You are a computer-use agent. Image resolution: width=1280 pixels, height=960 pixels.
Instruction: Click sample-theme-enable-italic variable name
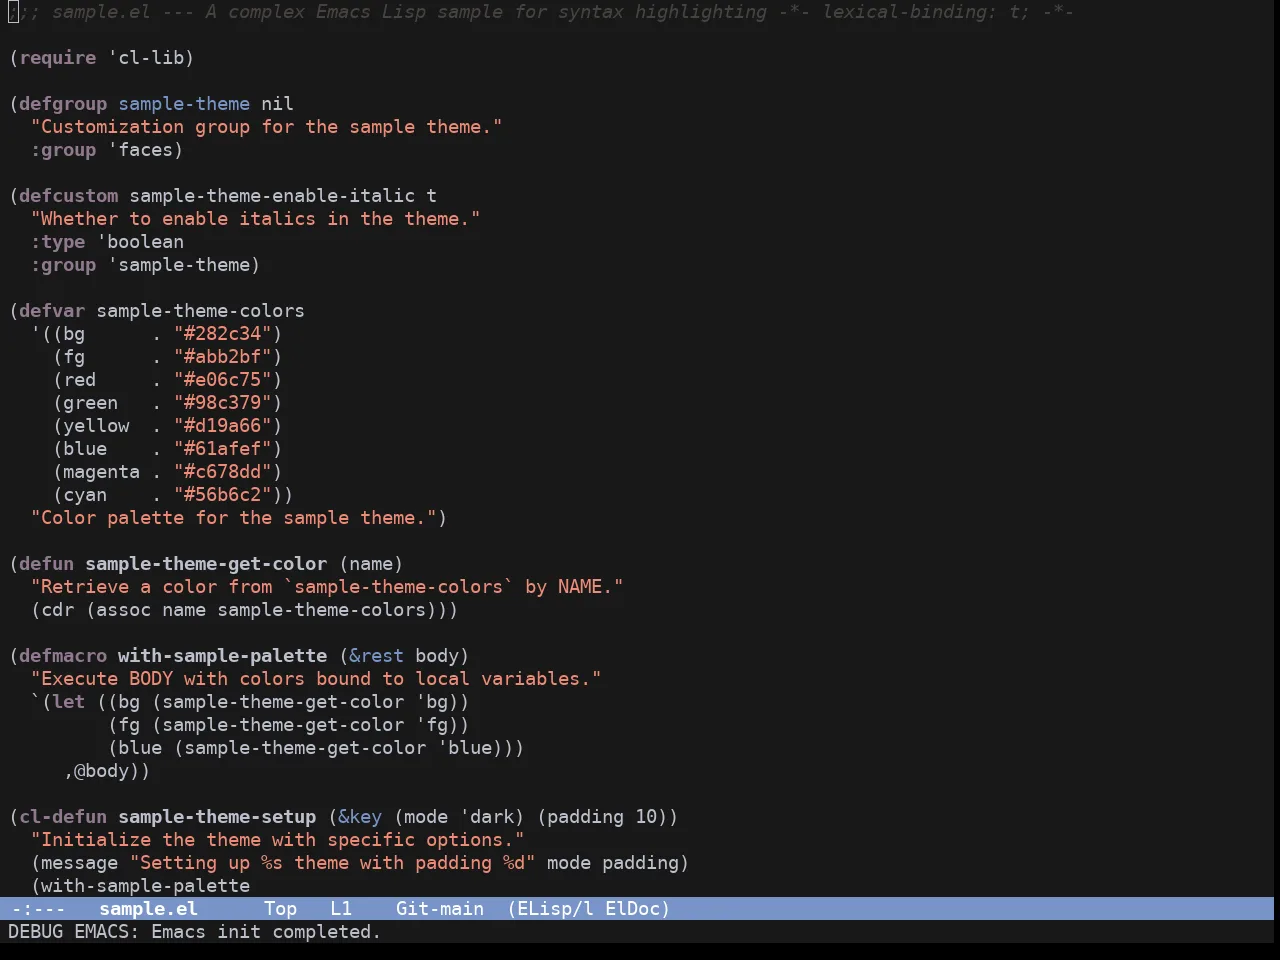pyautogui.click(x=272, y=196)
